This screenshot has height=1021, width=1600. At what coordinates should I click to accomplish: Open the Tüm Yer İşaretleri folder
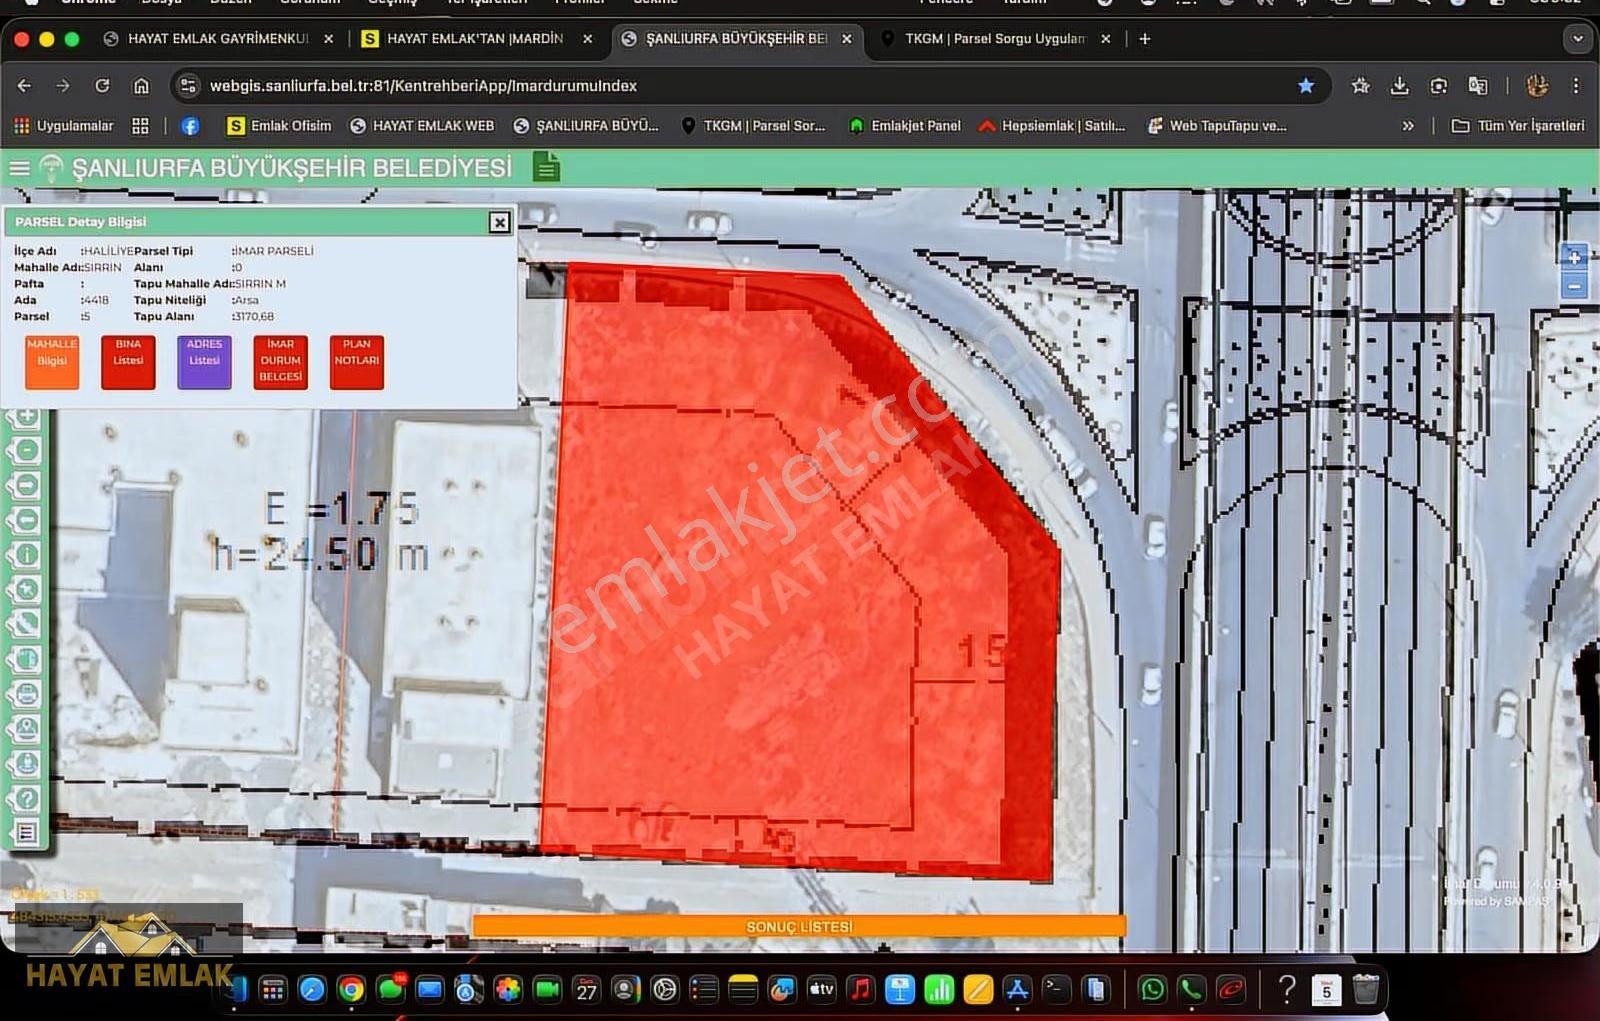pyautogui.click(x=1518, y=126)
